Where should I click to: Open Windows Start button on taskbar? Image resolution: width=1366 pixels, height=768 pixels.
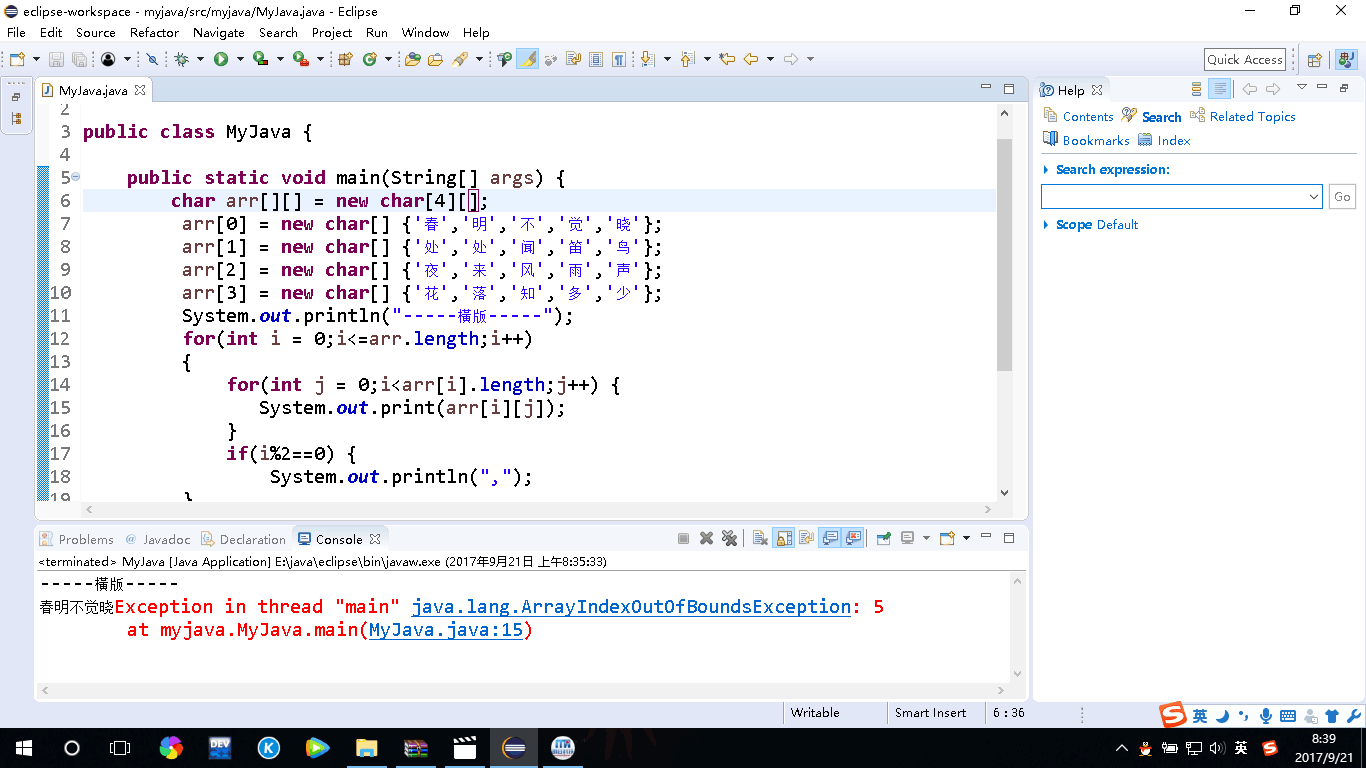tap(24, 747)
